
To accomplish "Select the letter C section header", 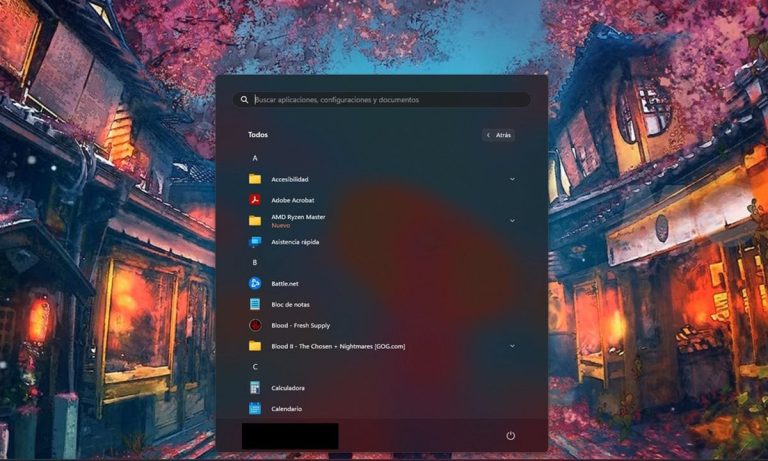I will tap(255, 367).
